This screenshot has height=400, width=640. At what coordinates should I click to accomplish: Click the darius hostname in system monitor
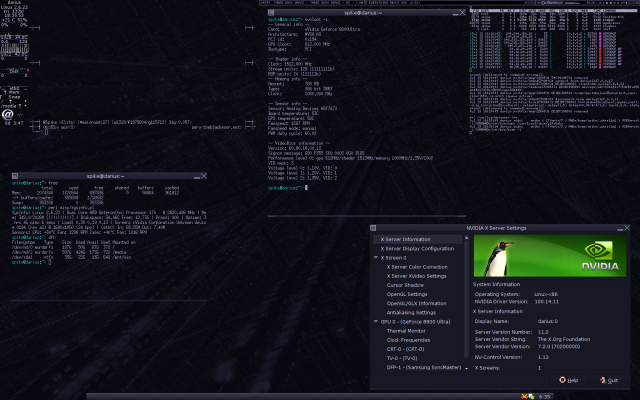point(14,2)
